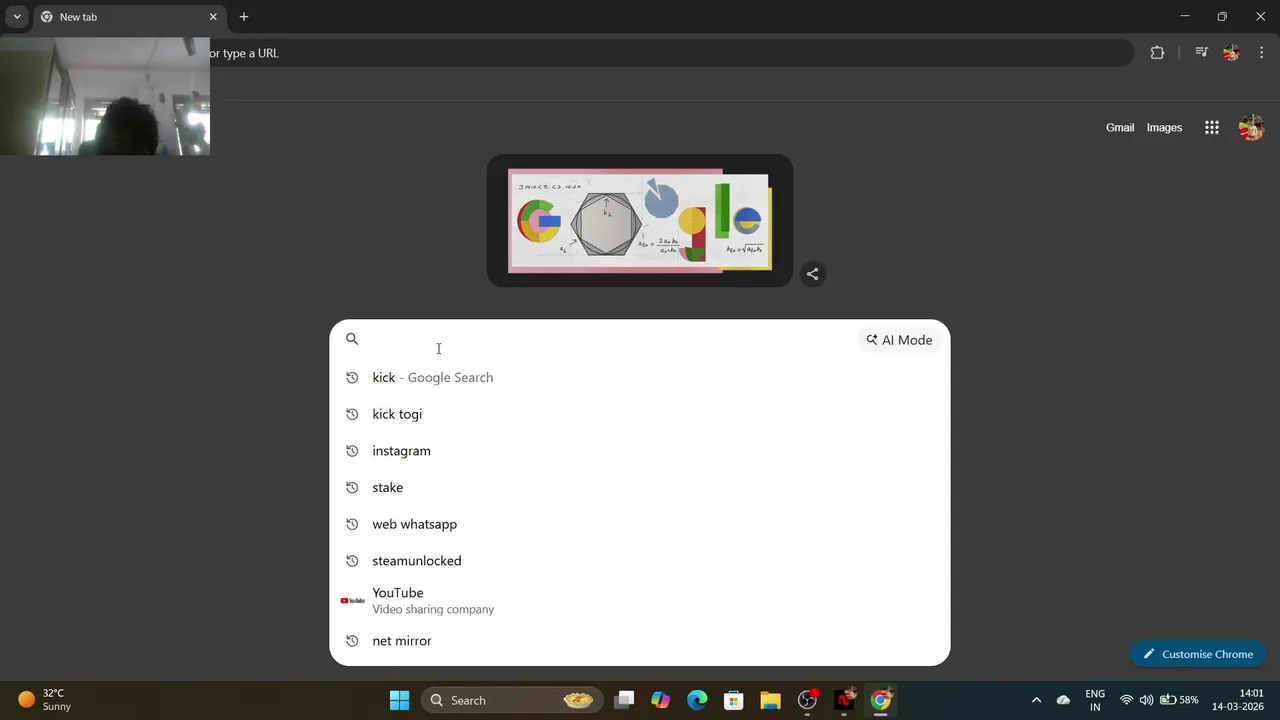Open the Chrome tab search dropdown arrow
The width and height of the screenshot is (1280, 720).
(x=17, y=17)
